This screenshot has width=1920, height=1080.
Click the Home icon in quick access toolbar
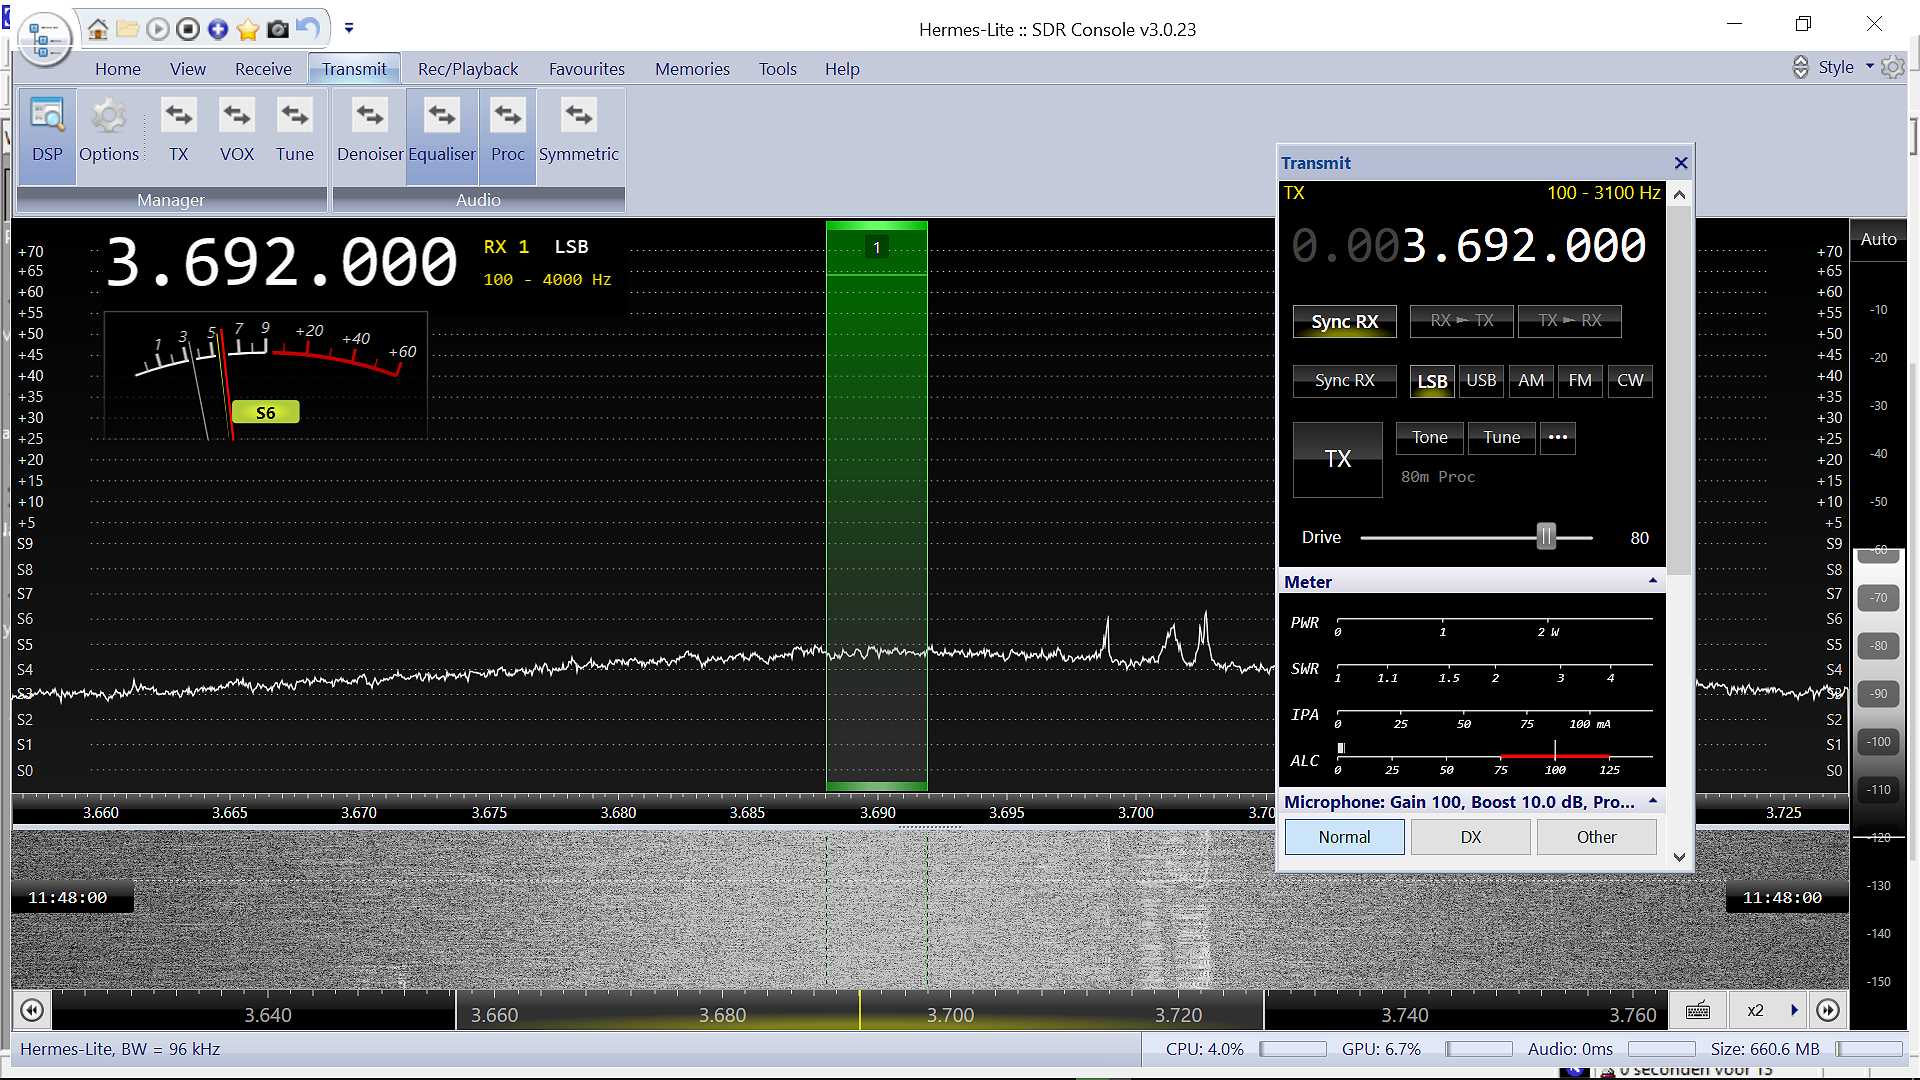click(x=98, y=29)
